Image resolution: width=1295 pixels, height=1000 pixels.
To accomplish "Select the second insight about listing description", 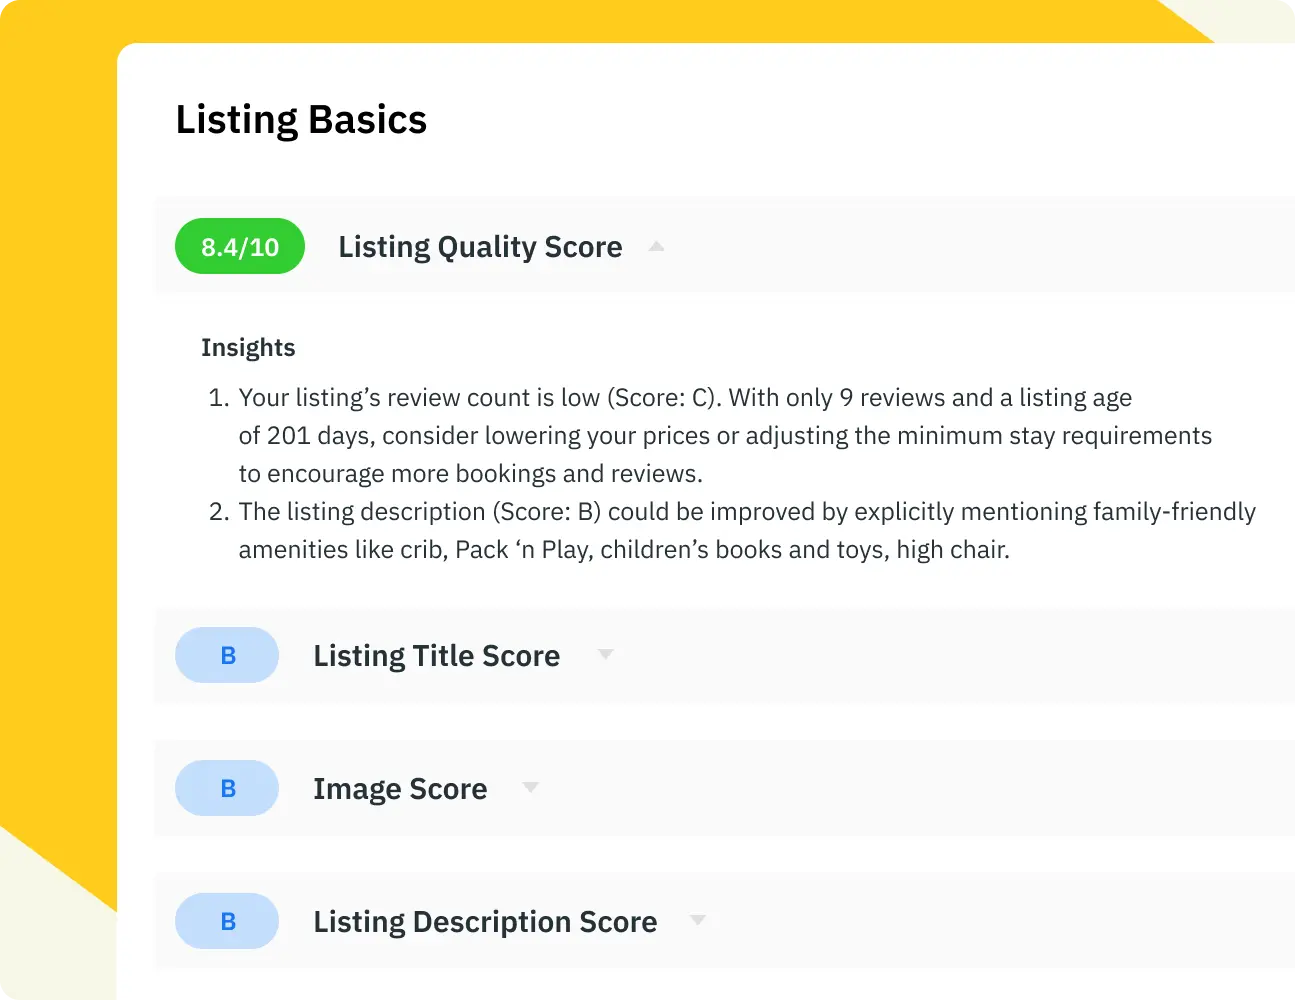I will point(747,530).
